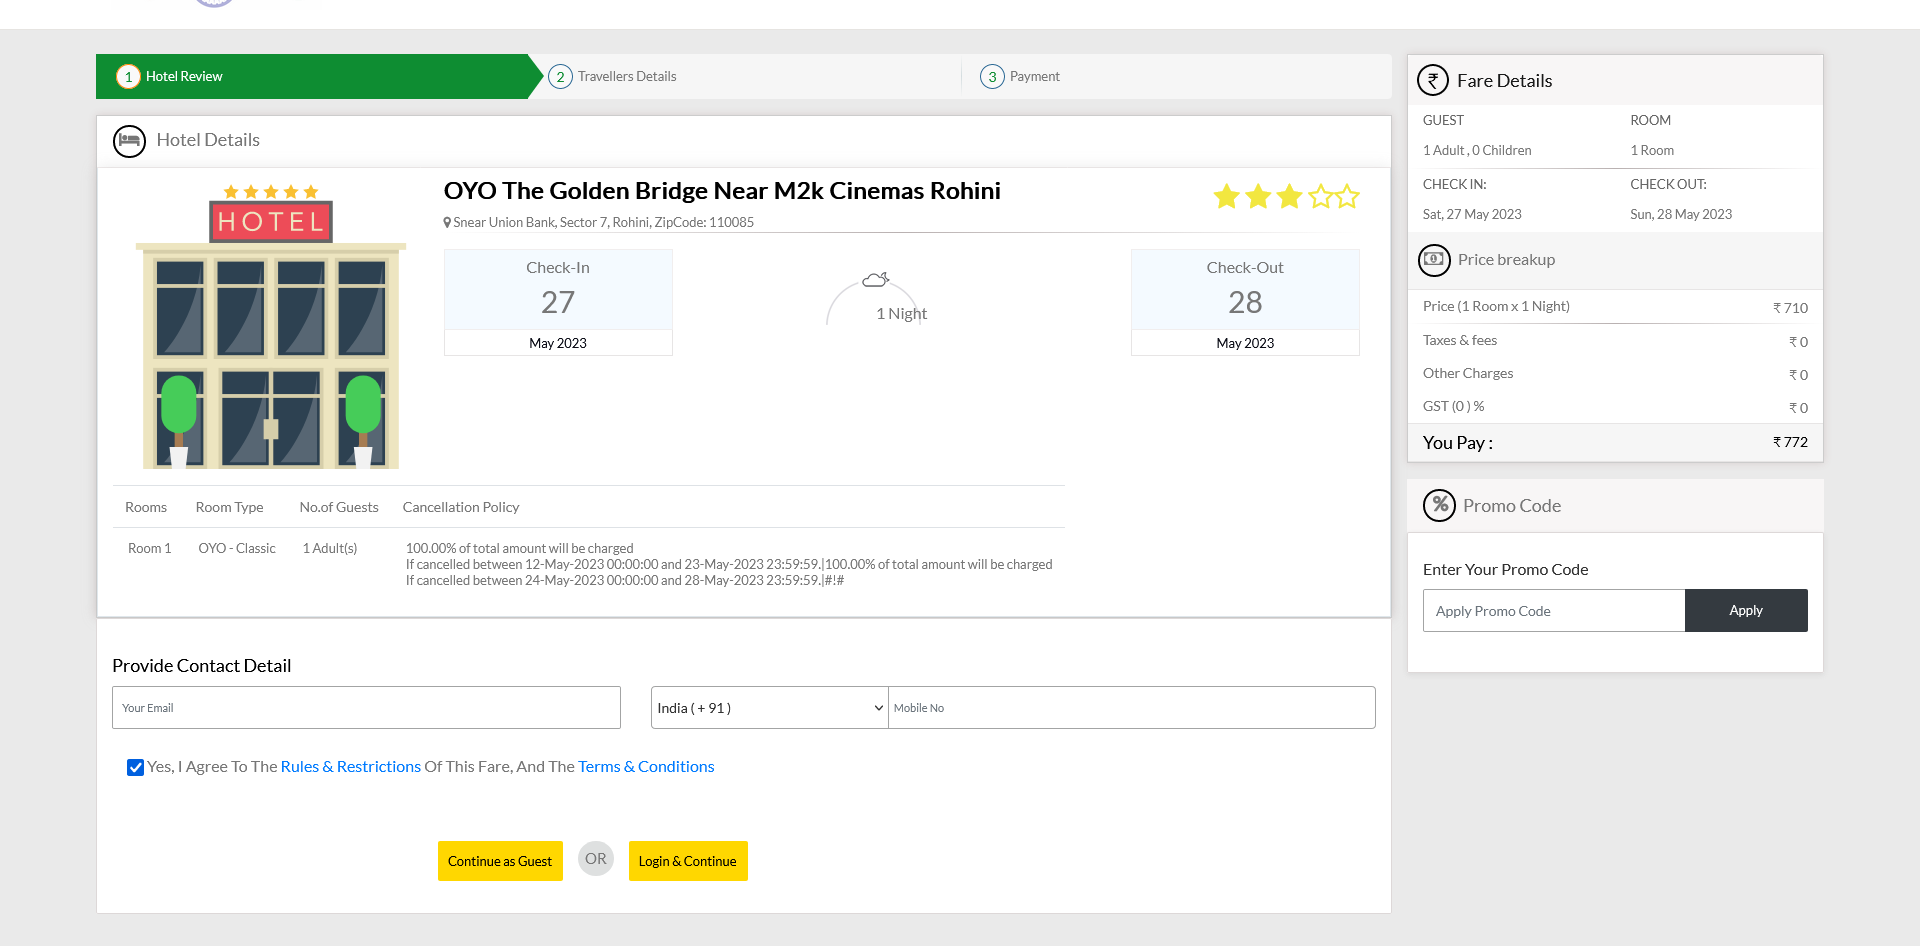Click the Mobile No input field
1920x947 pixels.
[1132, 708]
